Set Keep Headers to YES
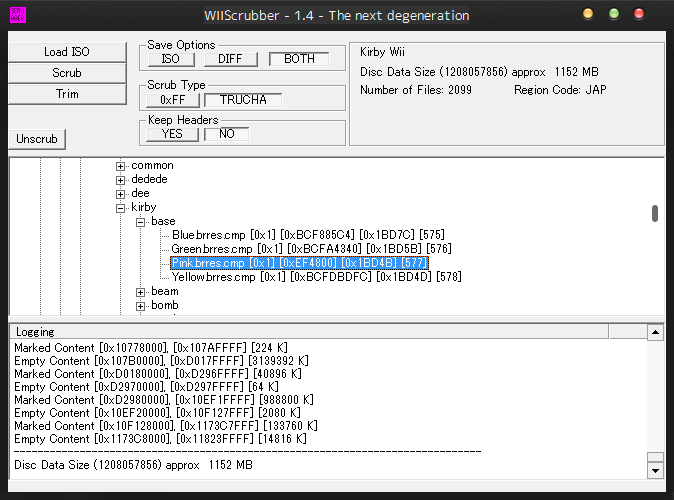 [x=172, y=134]
